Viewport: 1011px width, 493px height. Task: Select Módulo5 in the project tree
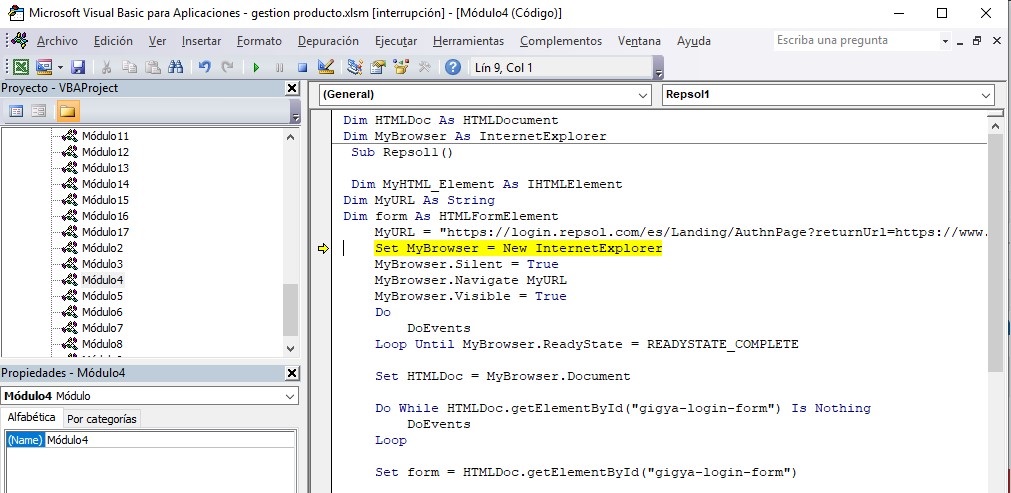tap(102, 296)
